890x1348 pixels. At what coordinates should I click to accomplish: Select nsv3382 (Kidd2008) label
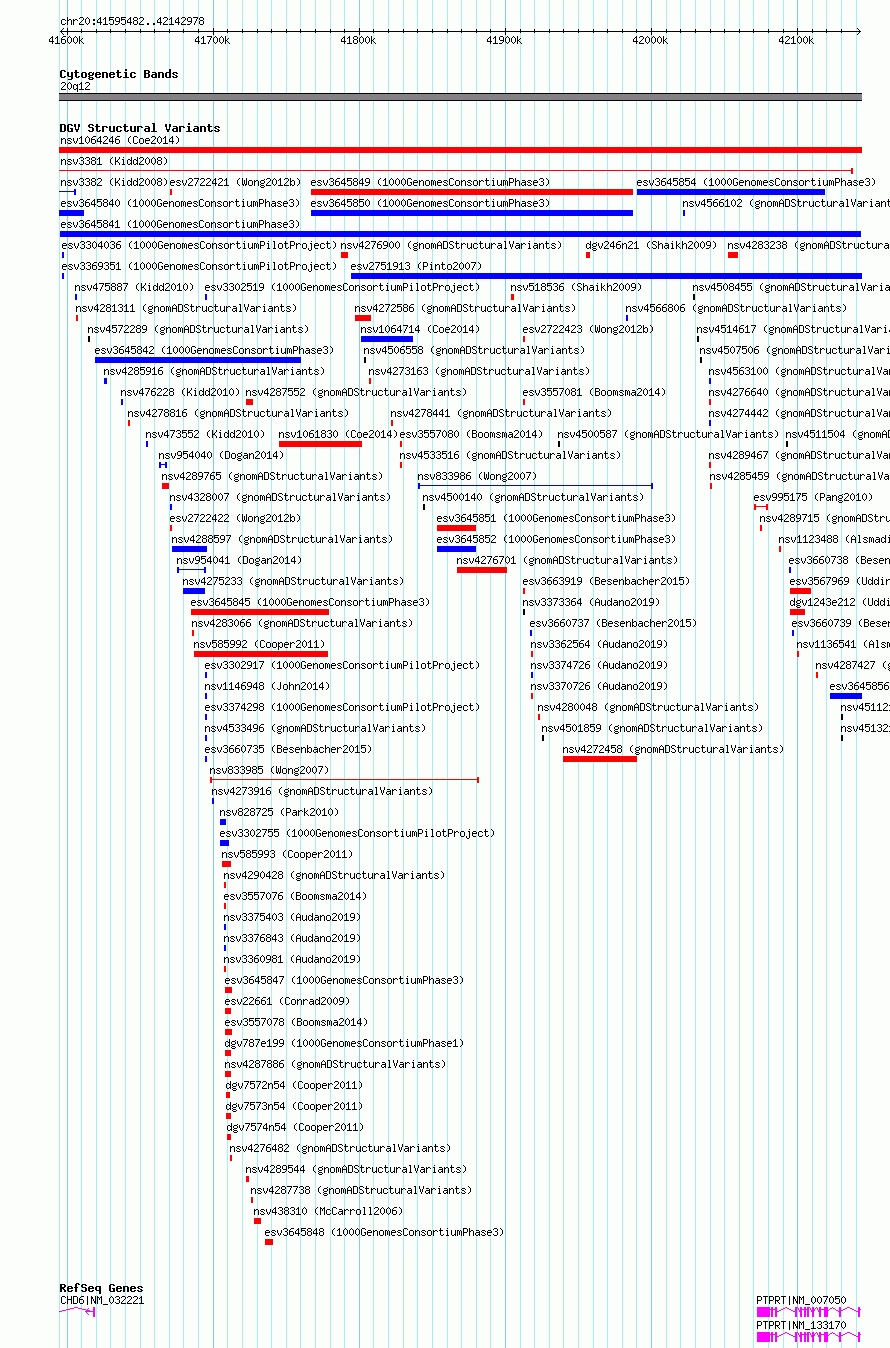[x=113, y=182]
